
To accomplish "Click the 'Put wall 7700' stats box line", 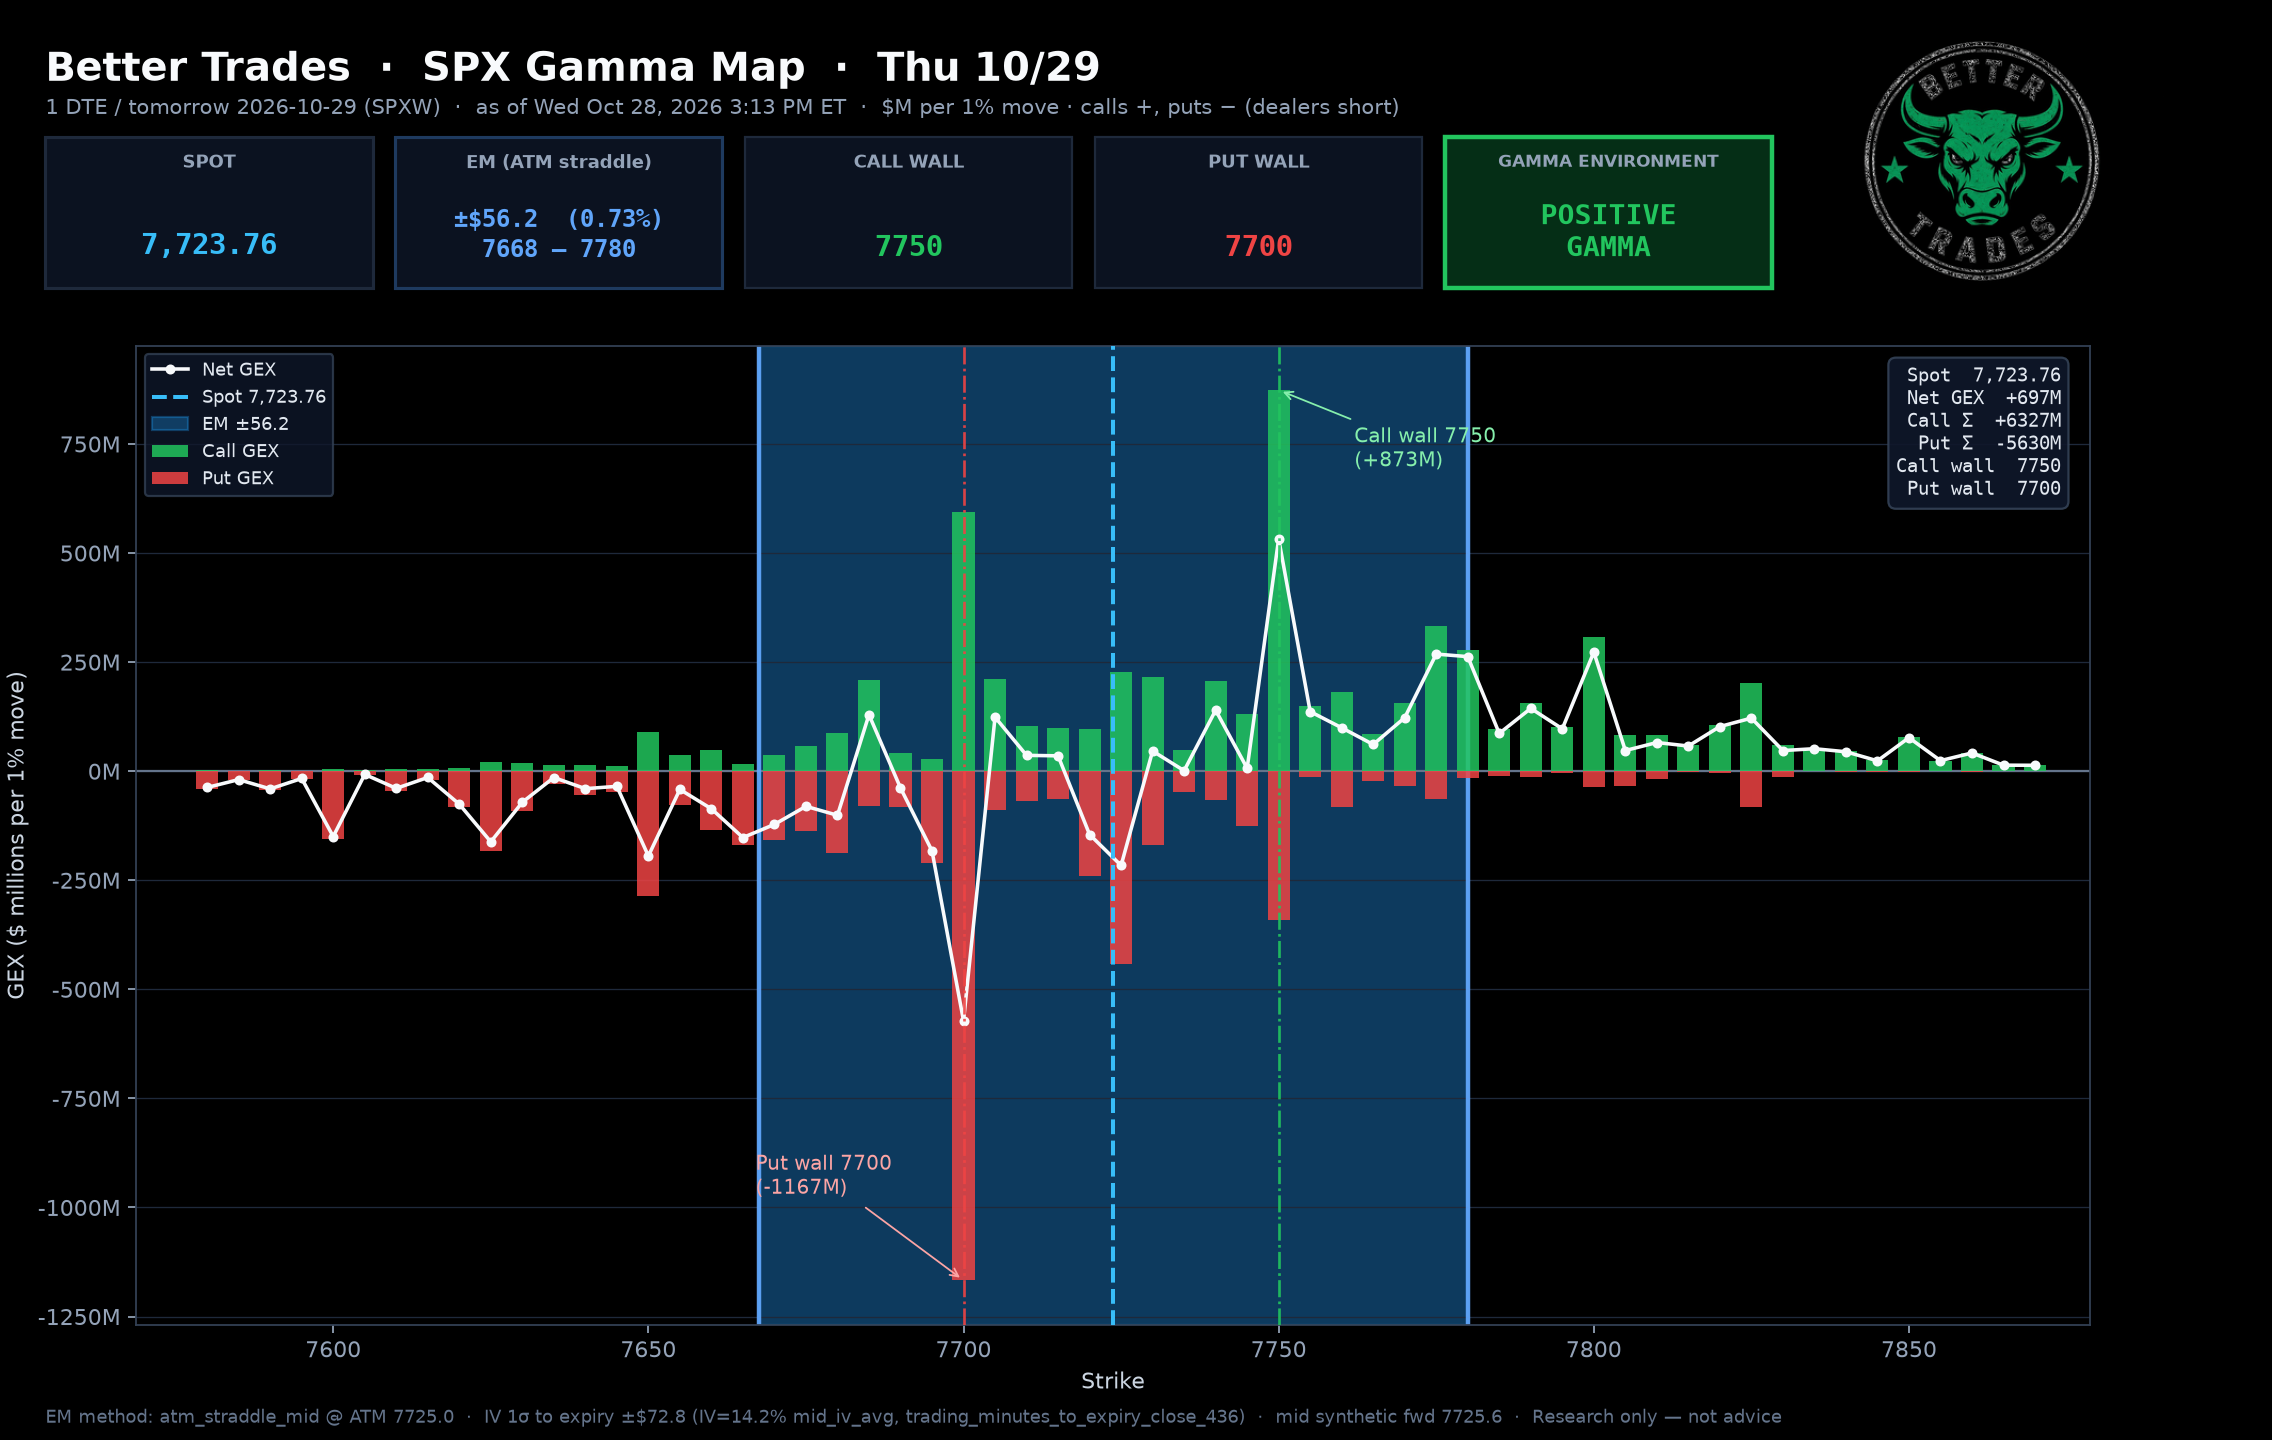I will coord(1983,489).
